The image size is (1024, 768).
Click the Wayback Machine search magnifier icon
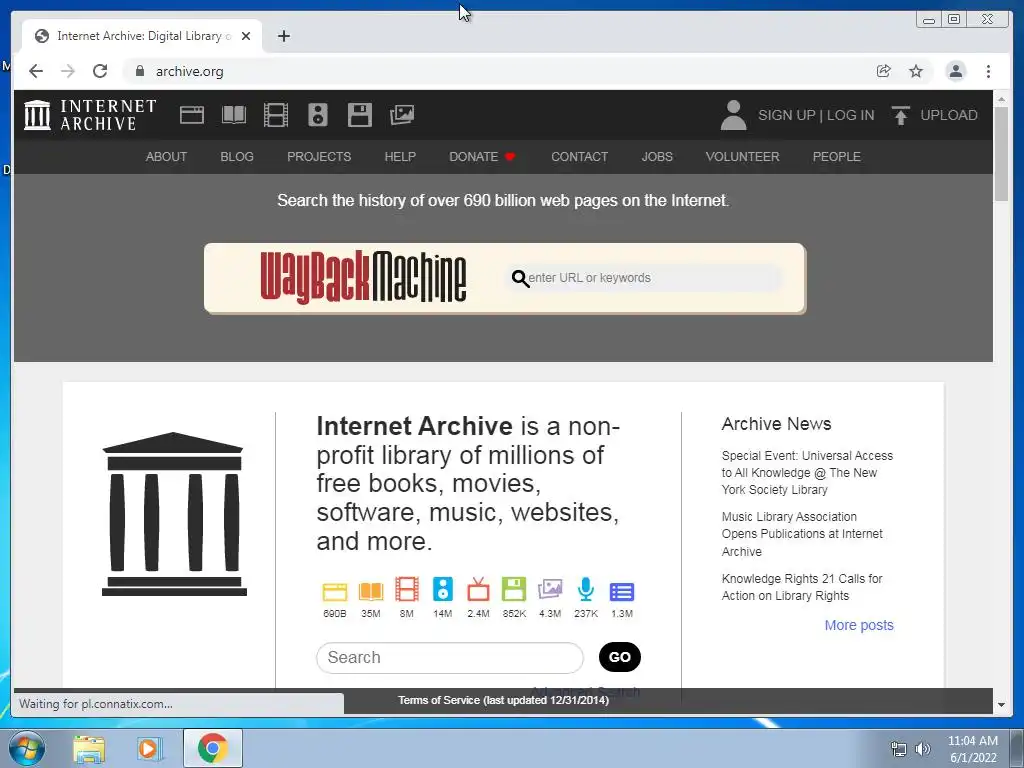(x=520, y=279)
